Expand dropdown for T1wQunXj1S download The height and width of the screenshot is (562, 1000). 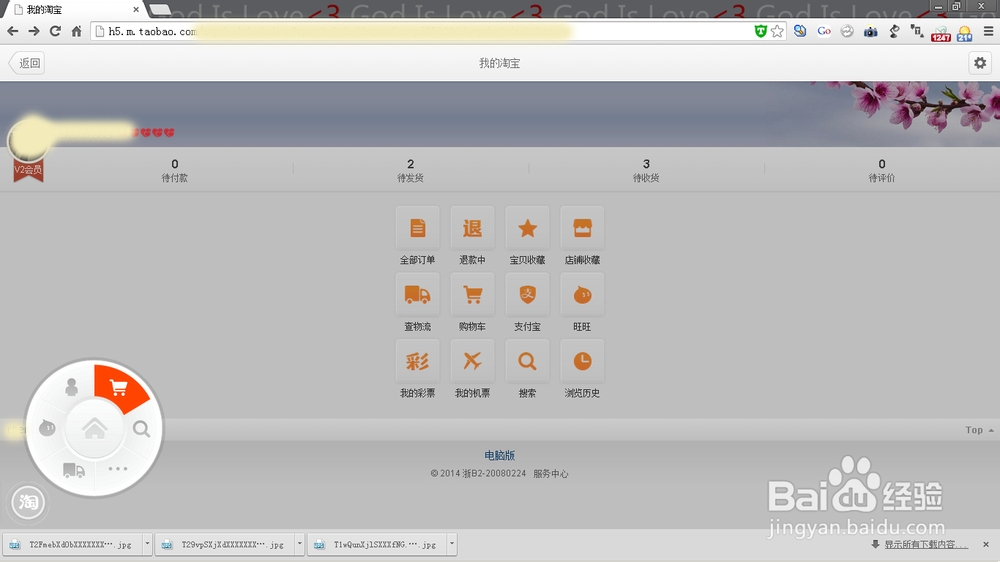[x=452, y=544]
